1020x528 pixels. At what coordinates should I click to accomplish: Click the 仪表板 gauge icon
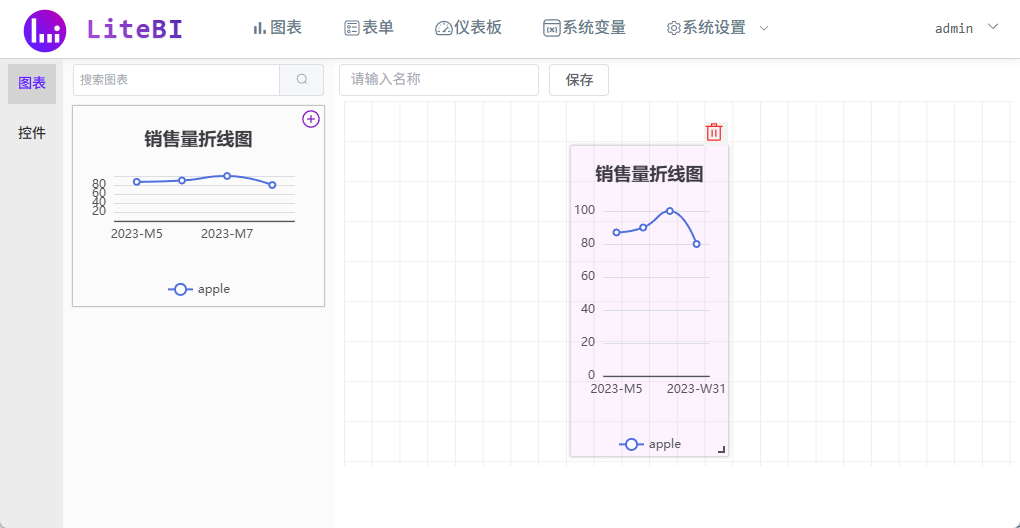(444, 29)
